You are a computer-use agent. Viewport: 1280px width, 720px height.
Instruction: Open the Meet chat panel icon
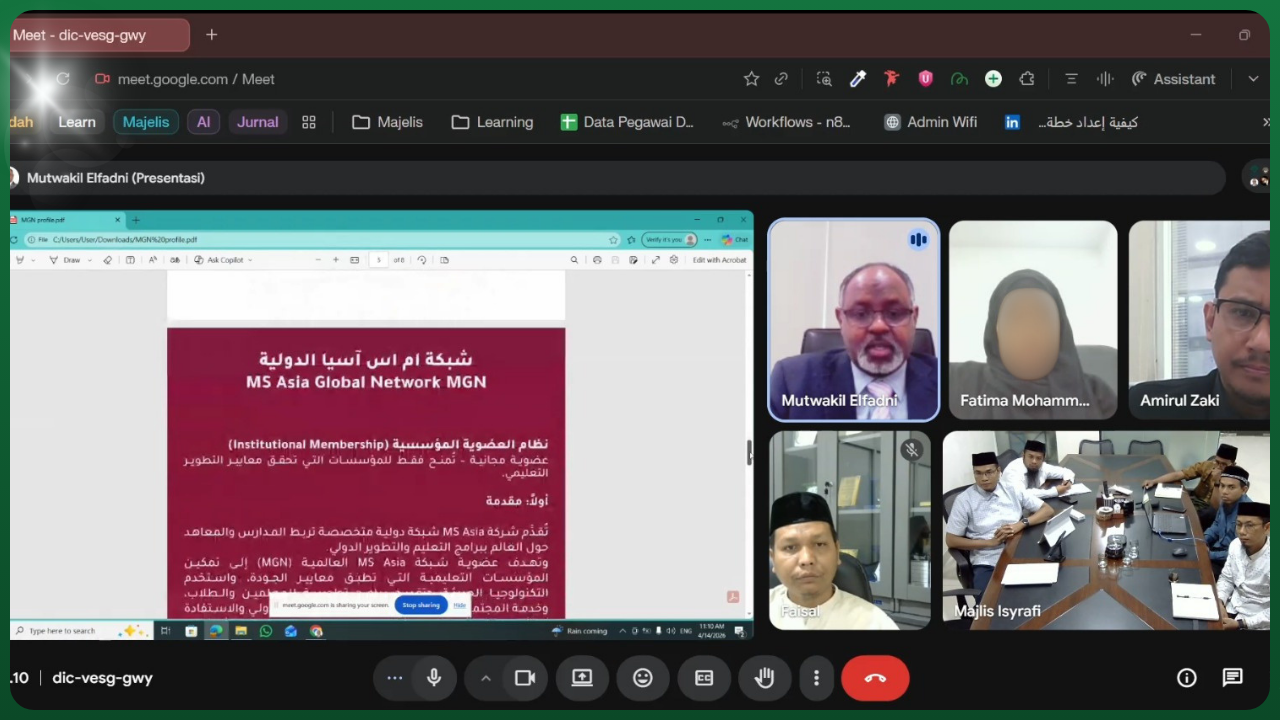pos(1233,678)
